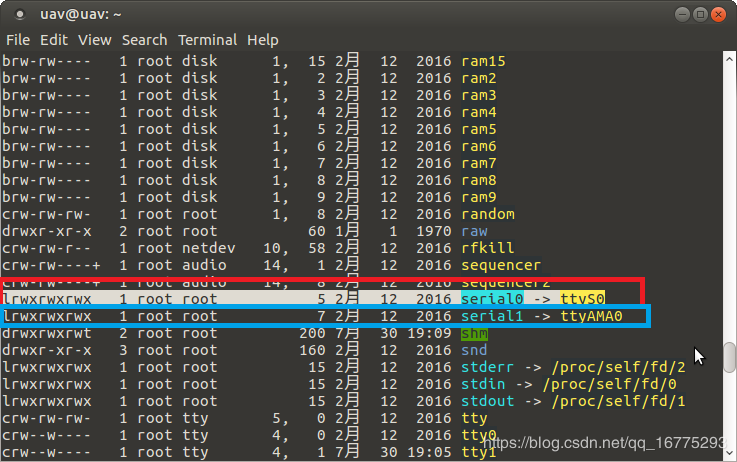
Task: Click the snd directory name
Action: pos(474,350)
